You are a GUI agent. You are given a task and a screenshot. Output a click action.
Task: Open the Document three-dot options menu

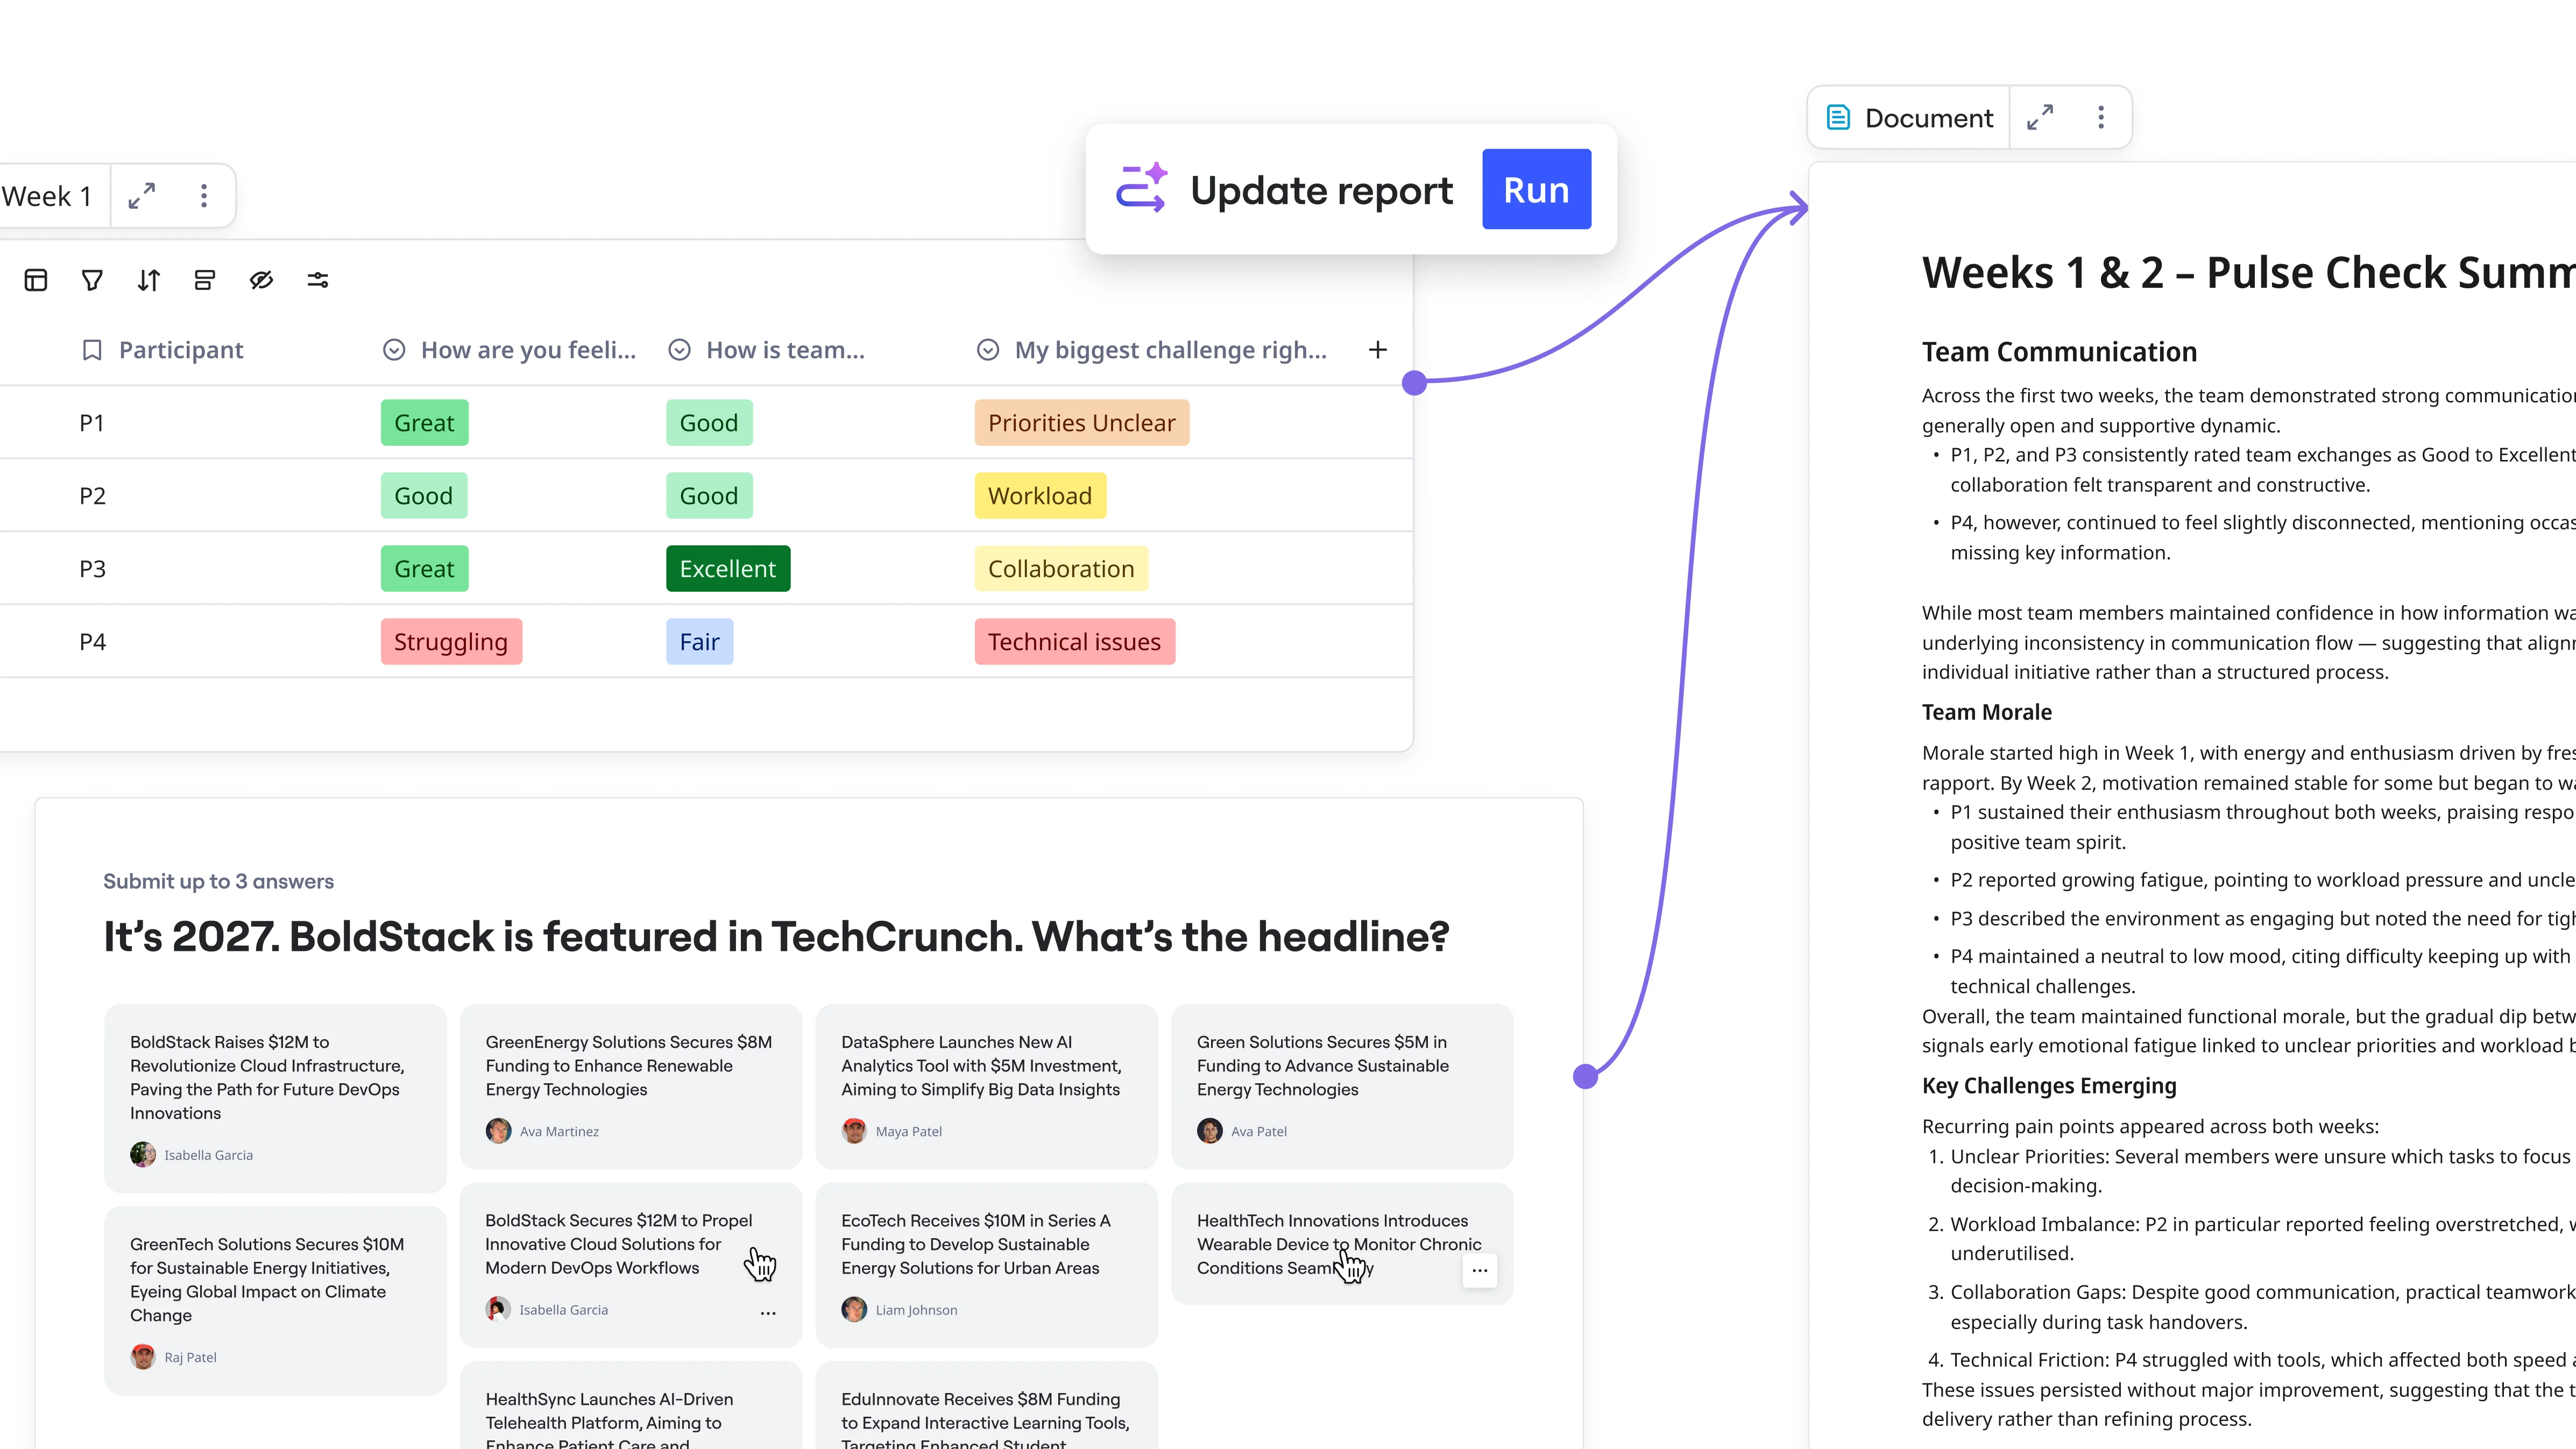(2101, 118)
